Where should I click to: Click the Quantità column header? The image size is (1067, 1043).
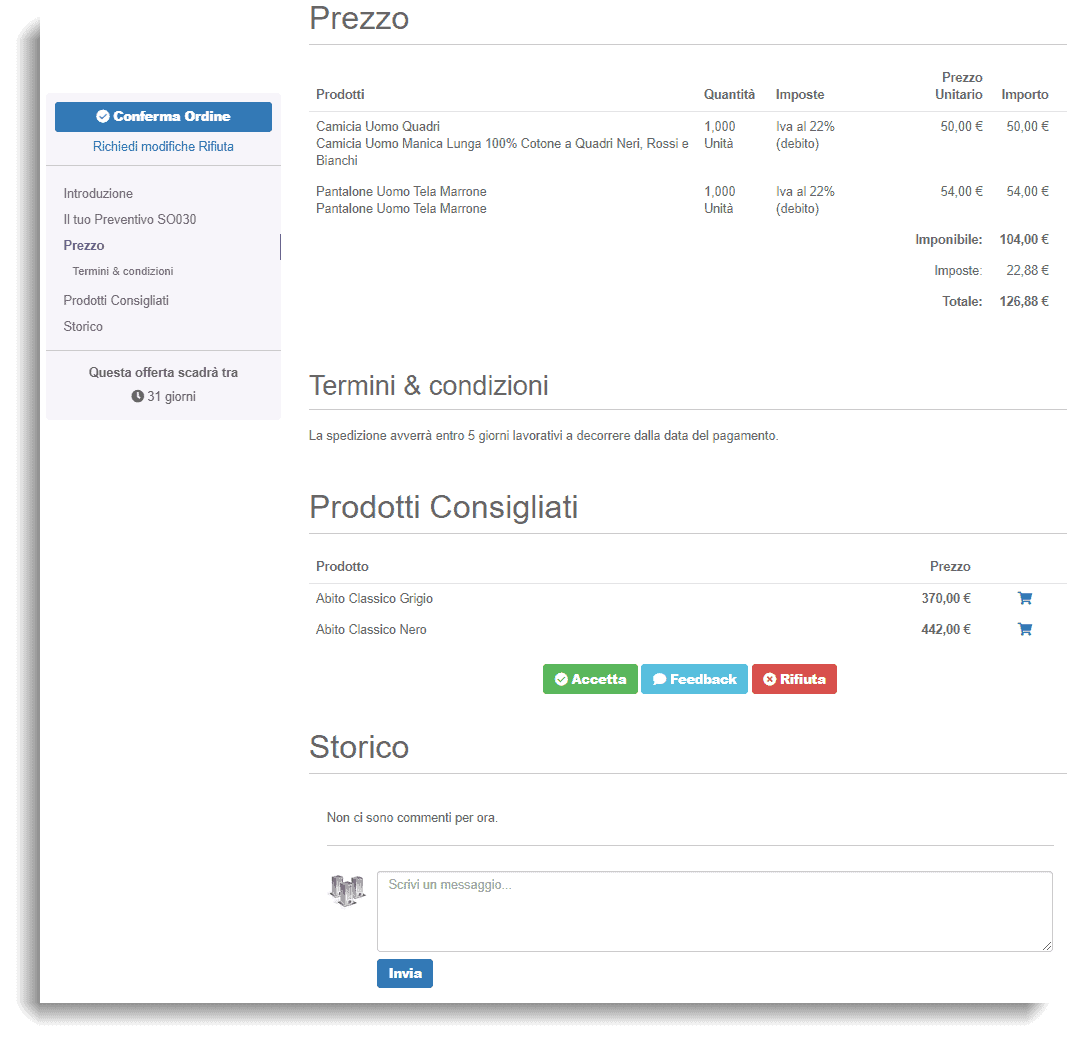click(729, 95)
